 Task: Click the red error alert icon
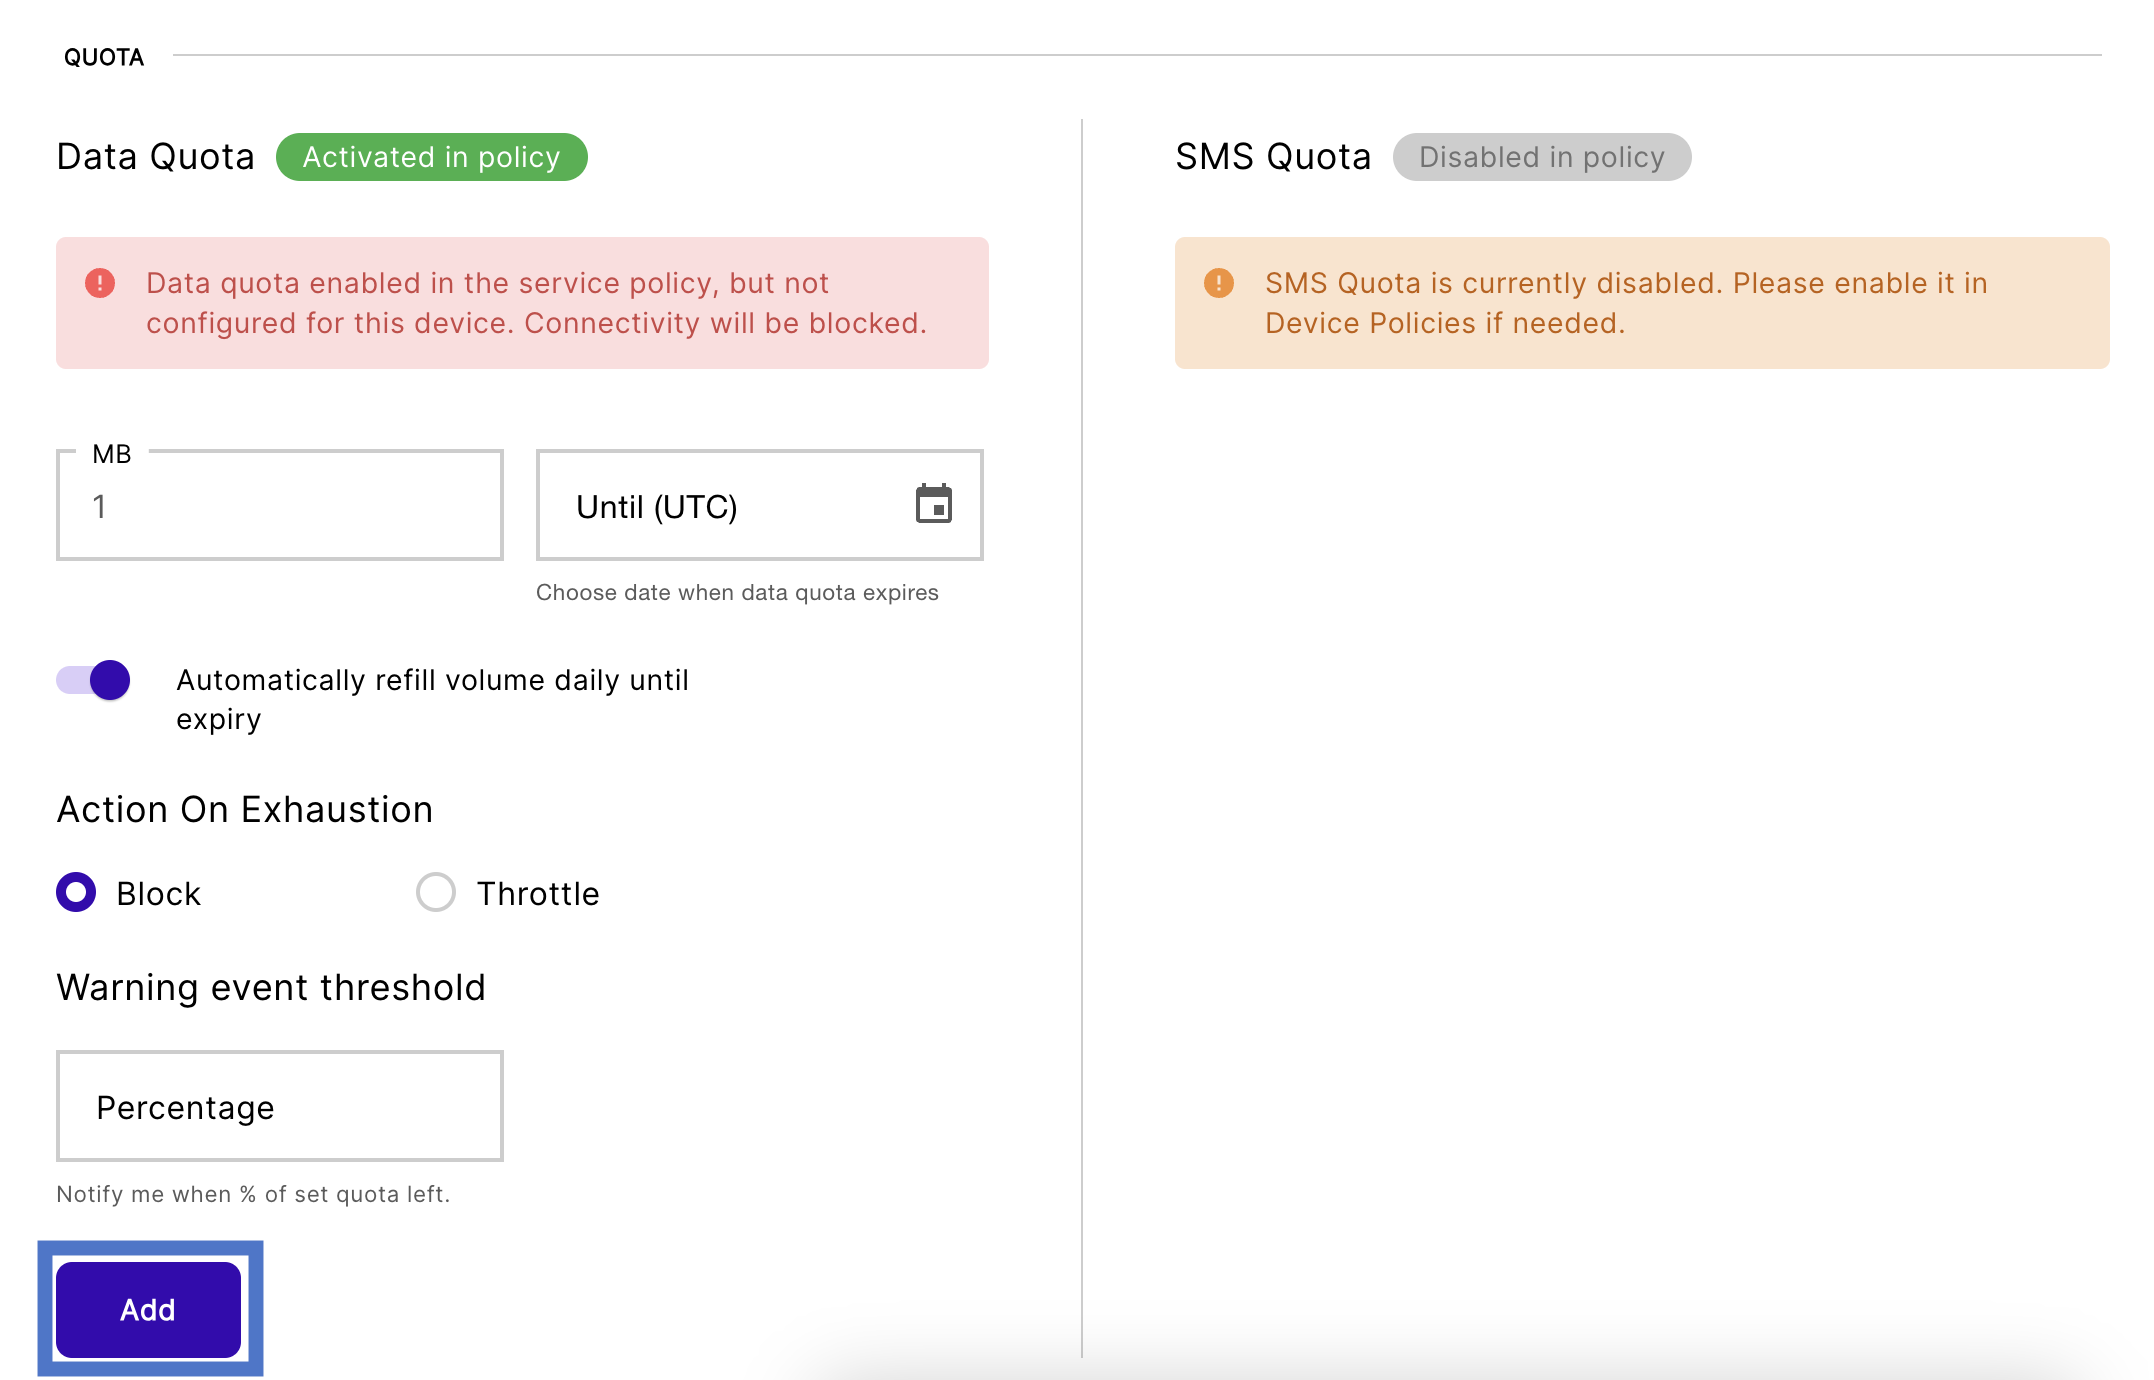(100, 283)
